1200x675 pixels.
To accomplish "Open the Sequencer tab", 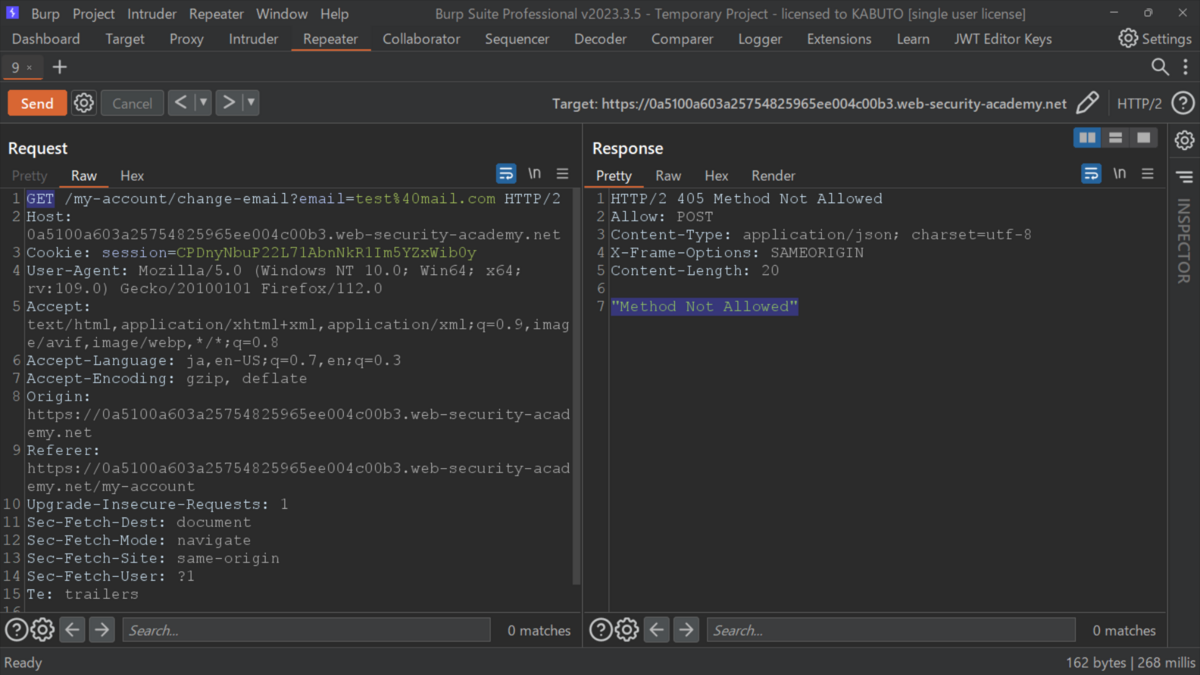I will coord(517,39).
